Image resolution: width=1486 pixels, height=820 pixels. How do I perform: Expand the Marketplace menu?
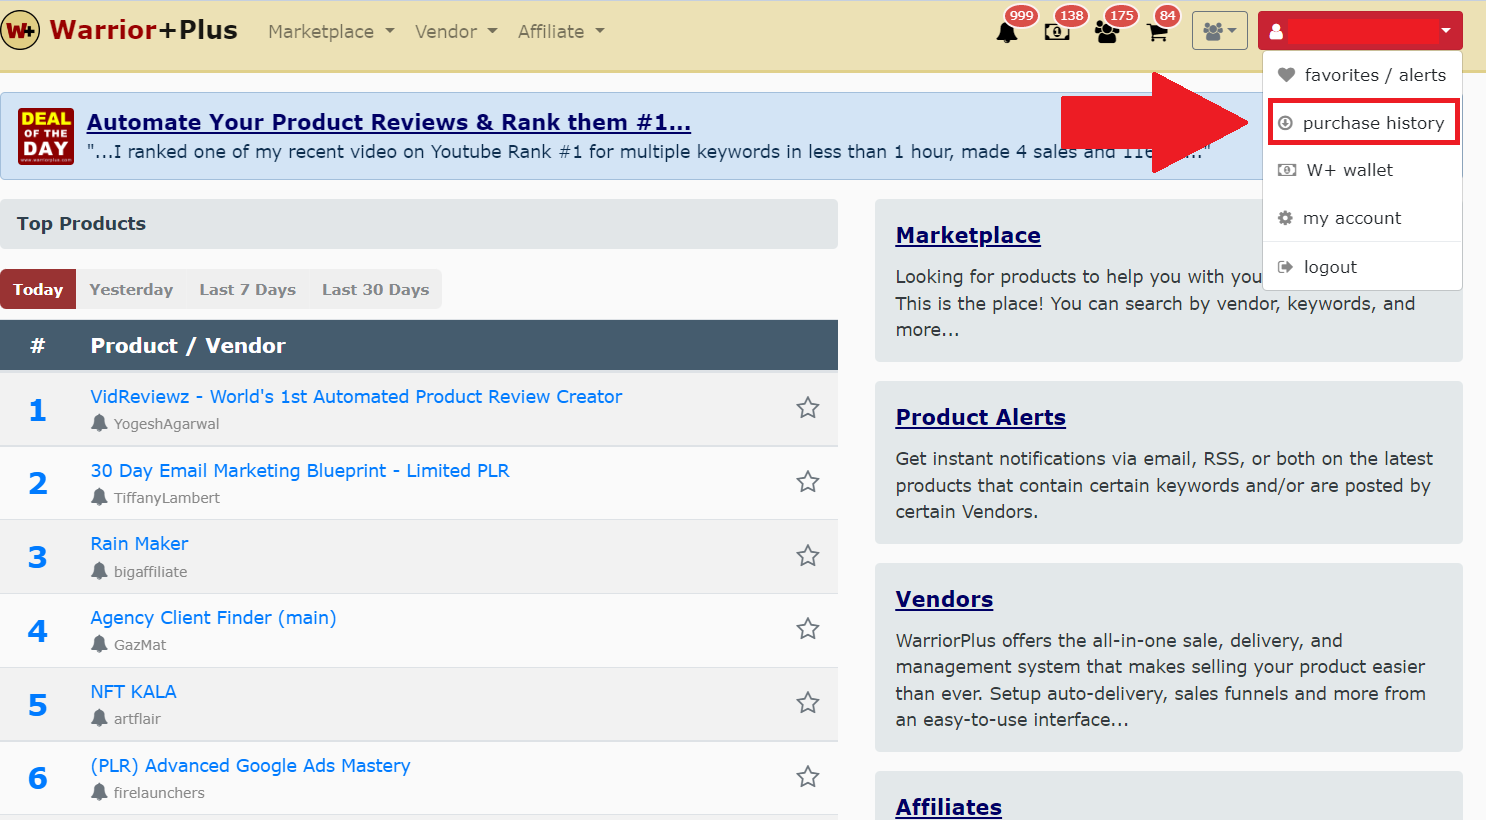(331, 32)
